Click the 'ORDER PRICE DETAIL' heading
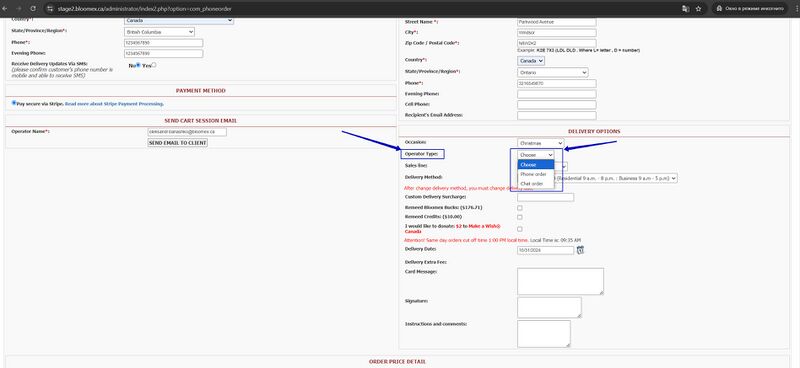 tap(397, 362)
